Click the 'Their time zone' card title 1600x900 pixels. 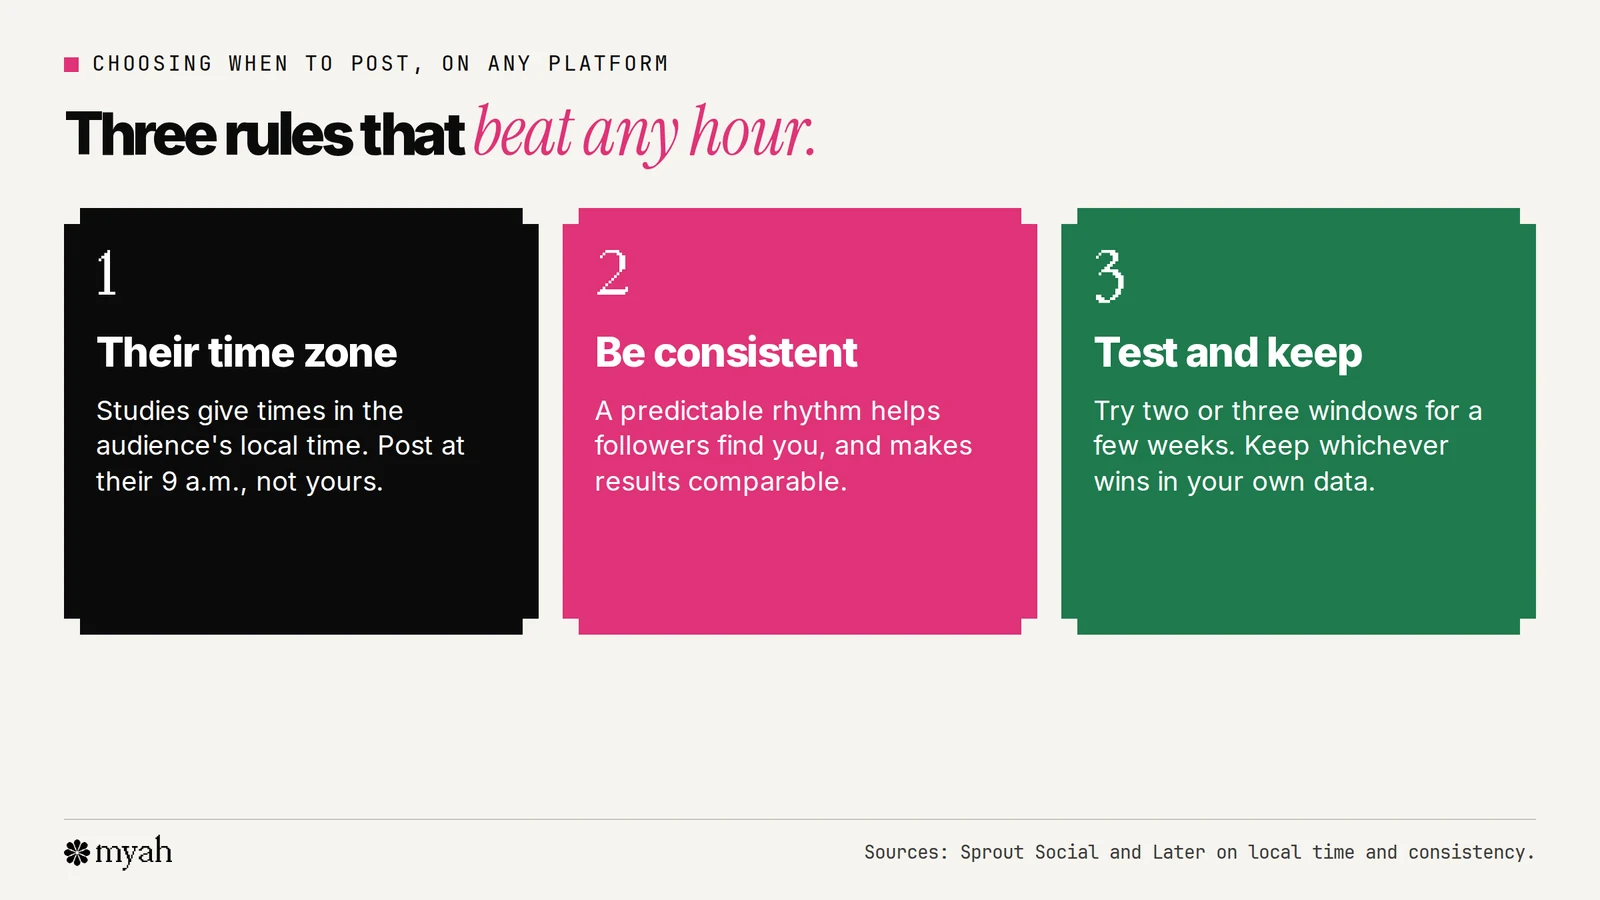tap(247, 352)
